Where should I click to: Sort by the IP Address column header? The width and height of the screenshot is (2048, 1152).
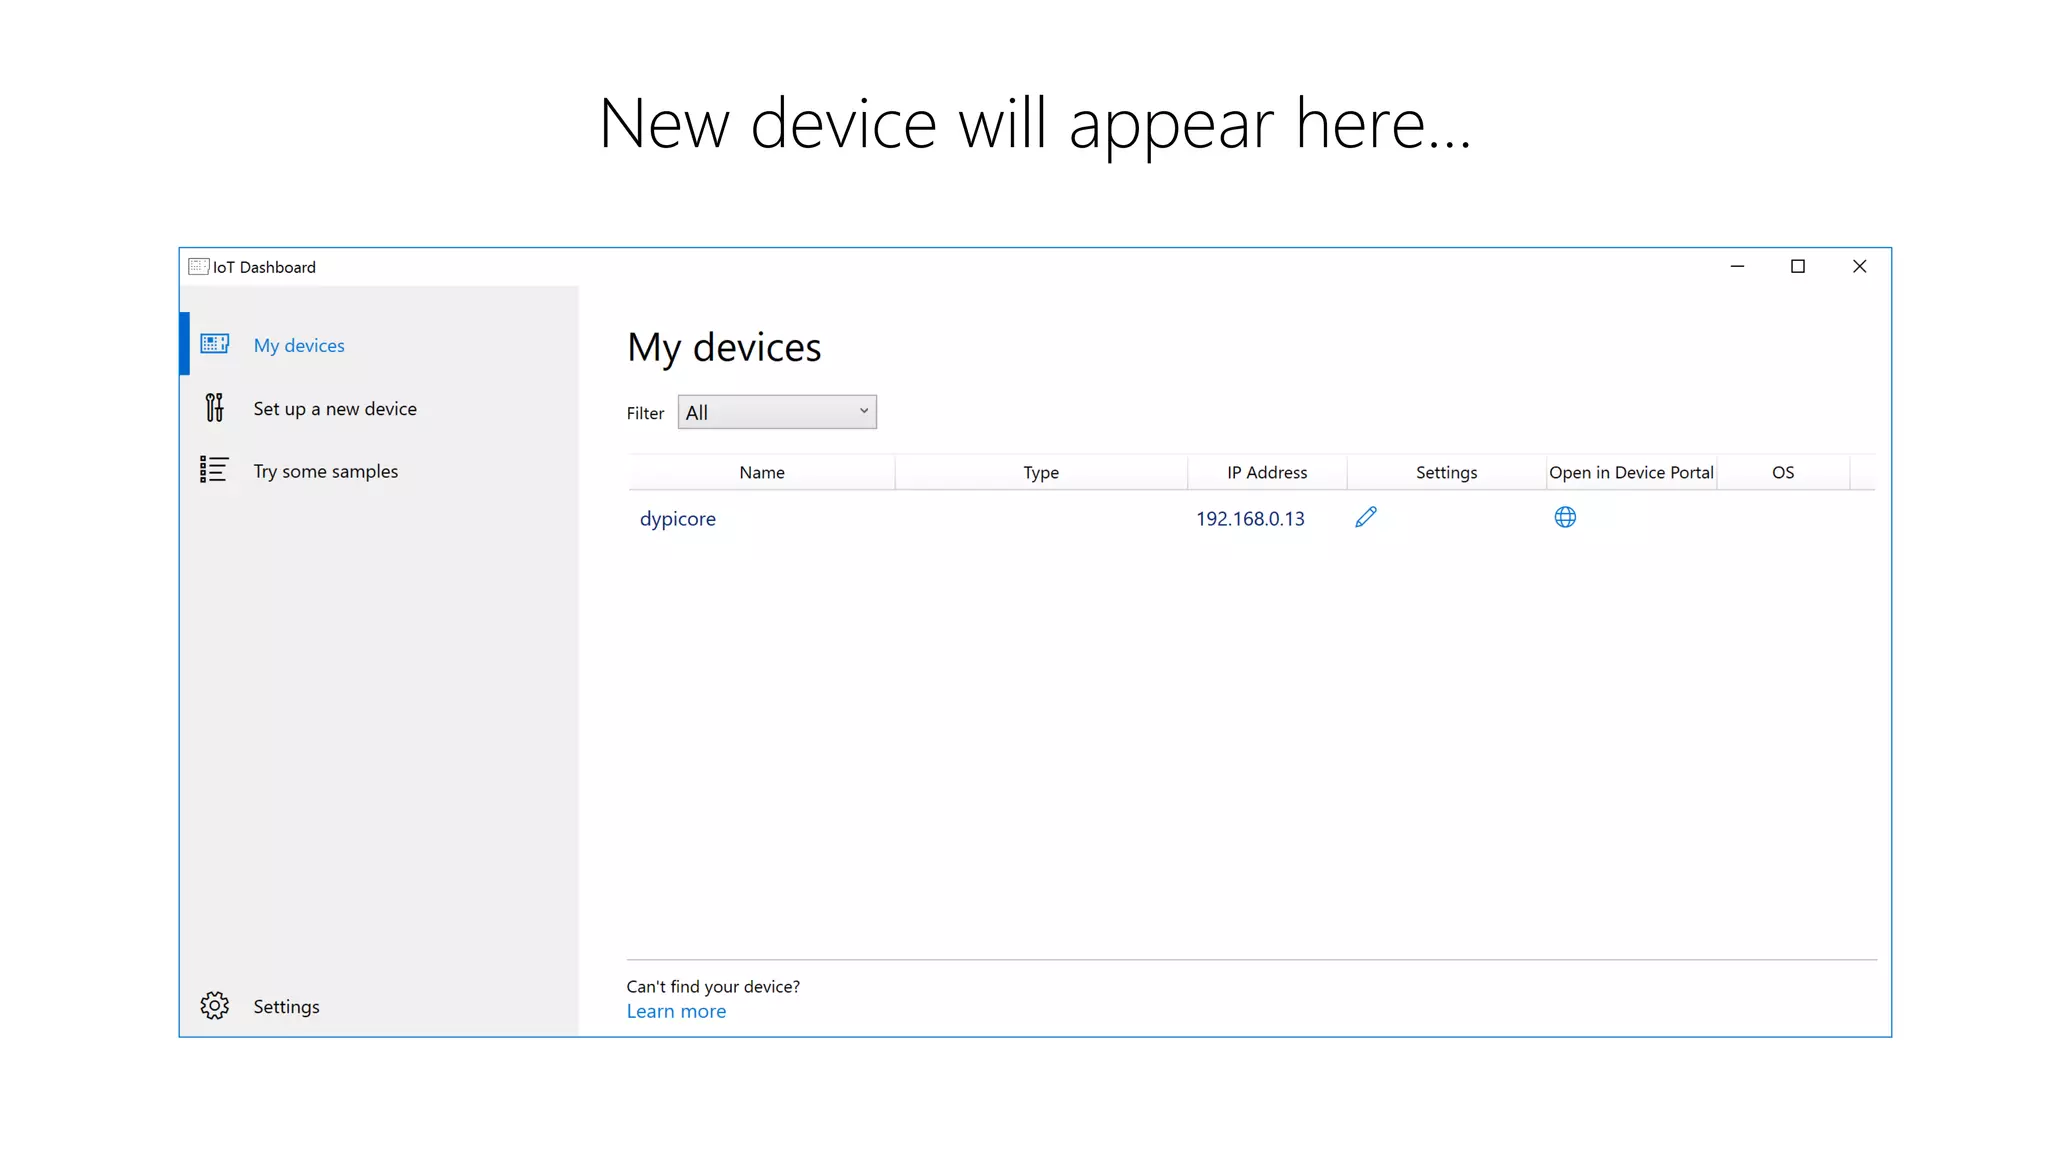coord(1266,472)
